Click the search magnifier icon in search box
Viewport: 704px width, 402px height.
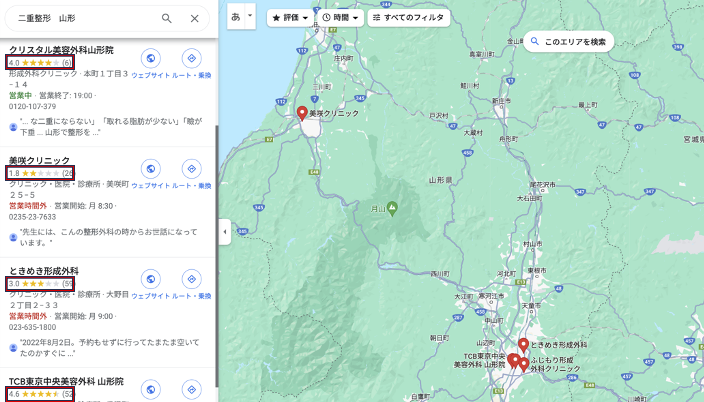click(x=167, y=18)
